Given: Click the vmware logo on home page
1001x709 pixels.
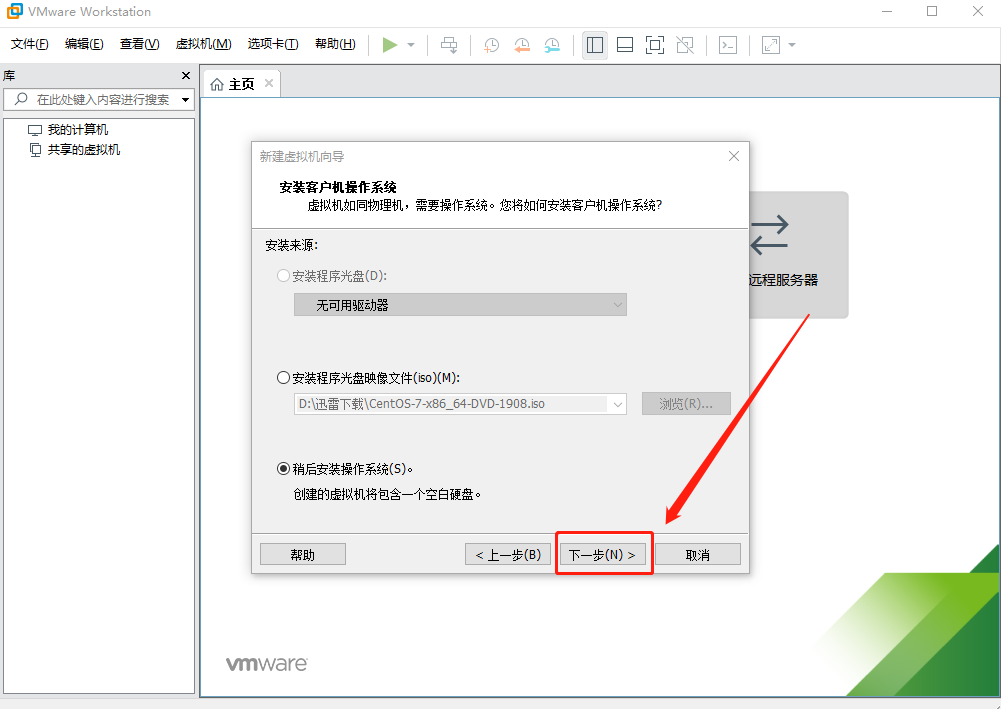Looking at the screenshot, I should (267, 664).
